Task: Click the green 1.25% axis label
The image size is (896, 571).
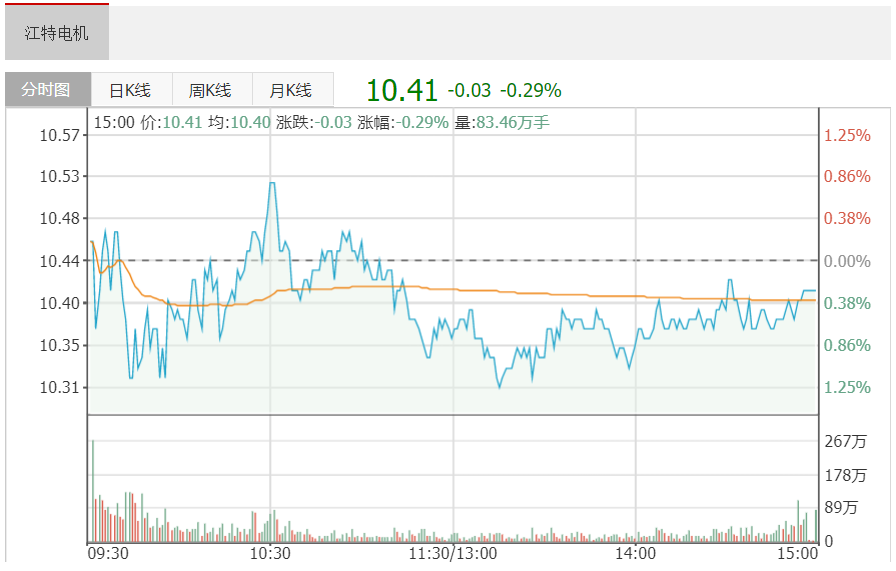Action: (x=847, y=388)
